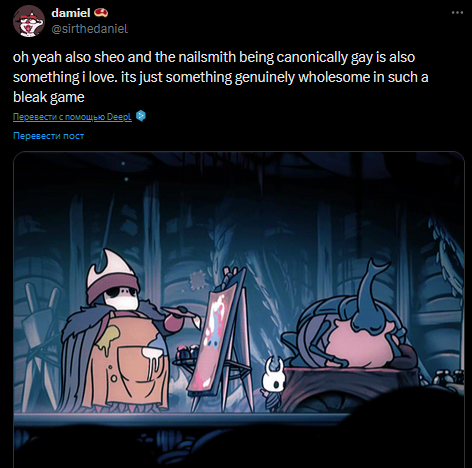Viewport: 472px width, 468px height.
Task: Open the three-dot more options menu
Action: [x=457, y=12]
